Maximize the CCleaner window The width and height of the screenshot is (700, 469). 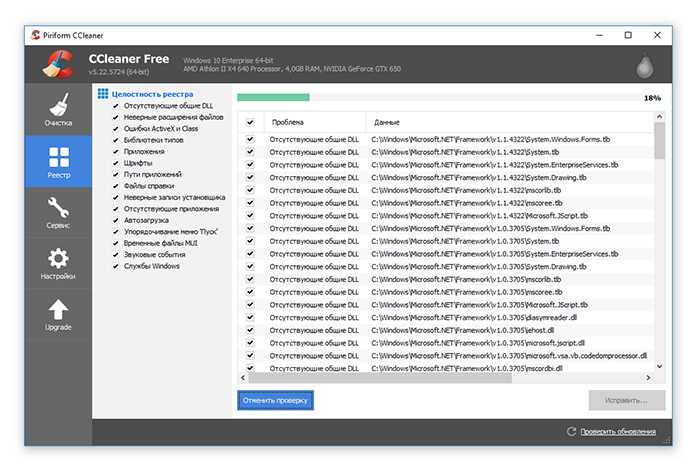coord(628,35)
